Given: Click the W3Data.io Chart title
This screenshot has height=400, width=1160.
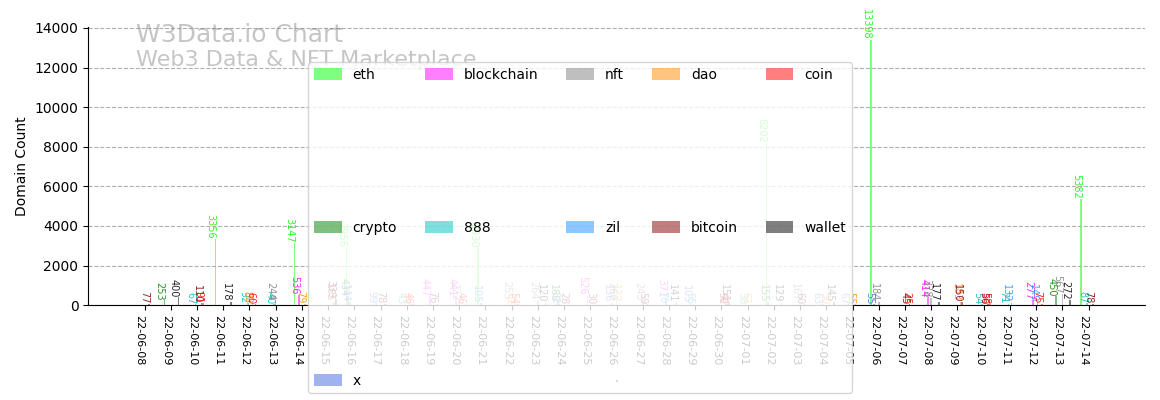Looking at the screenshot, I should (239, 35).
